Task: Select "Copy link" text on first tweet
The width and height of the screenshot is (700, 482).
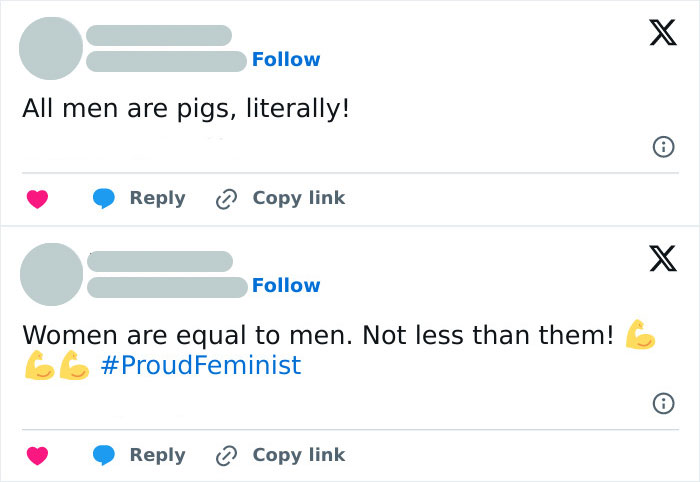Action: tap(298, 198)
